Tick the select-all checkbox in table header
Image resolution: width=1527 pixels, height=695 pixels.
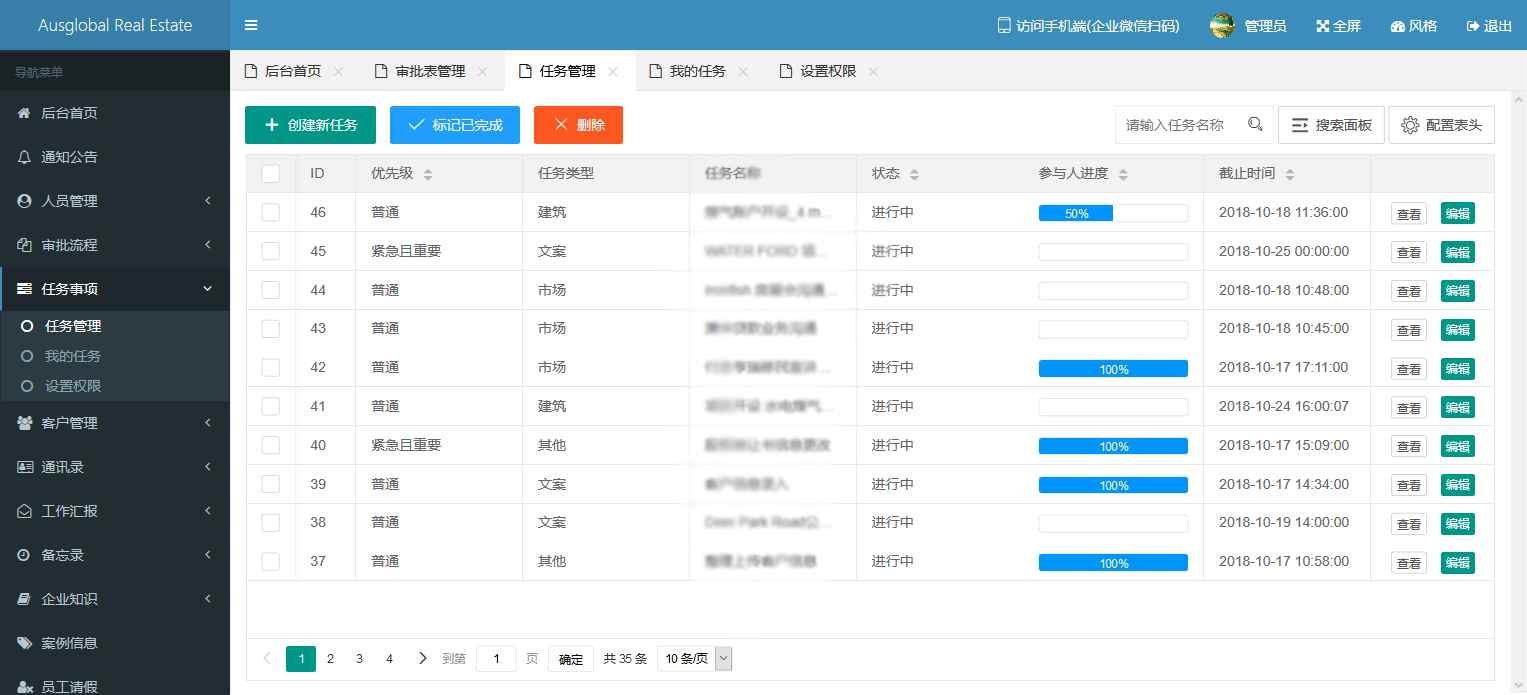click(x=271, y=174)
